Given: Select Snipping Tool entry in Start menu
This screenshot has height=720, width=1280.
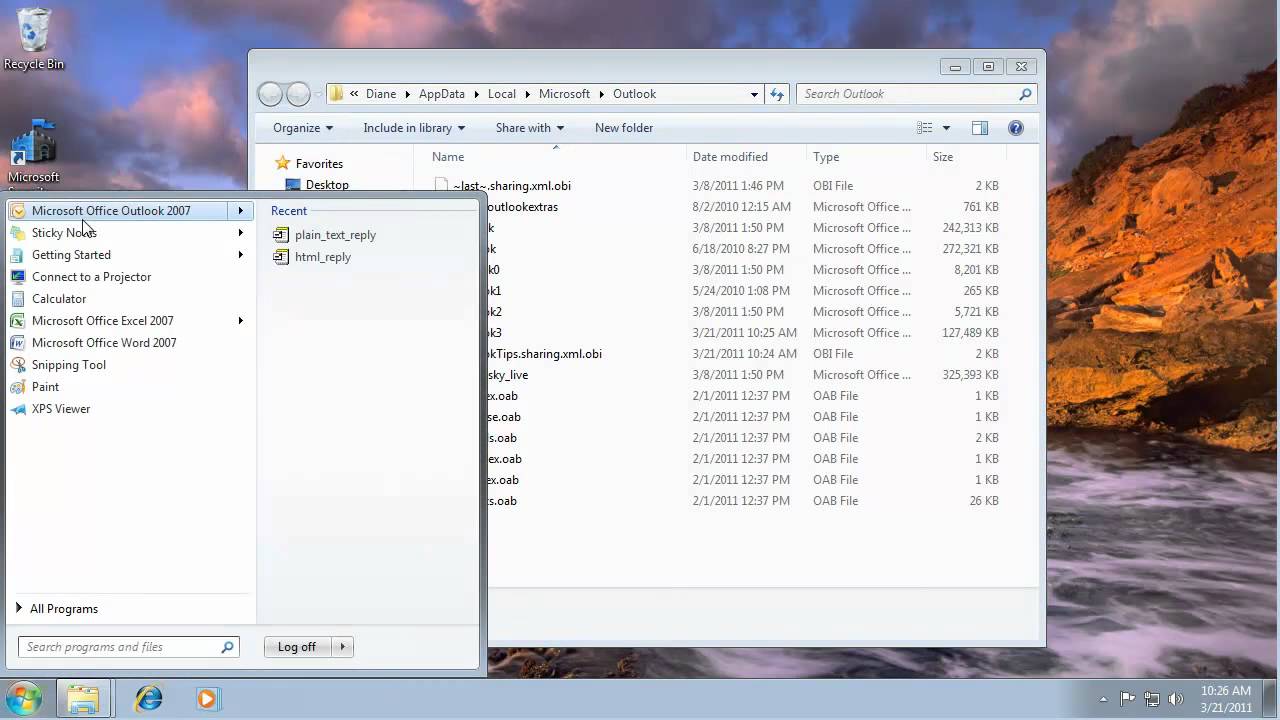Looking at the screenshot, I should point(128,365).
